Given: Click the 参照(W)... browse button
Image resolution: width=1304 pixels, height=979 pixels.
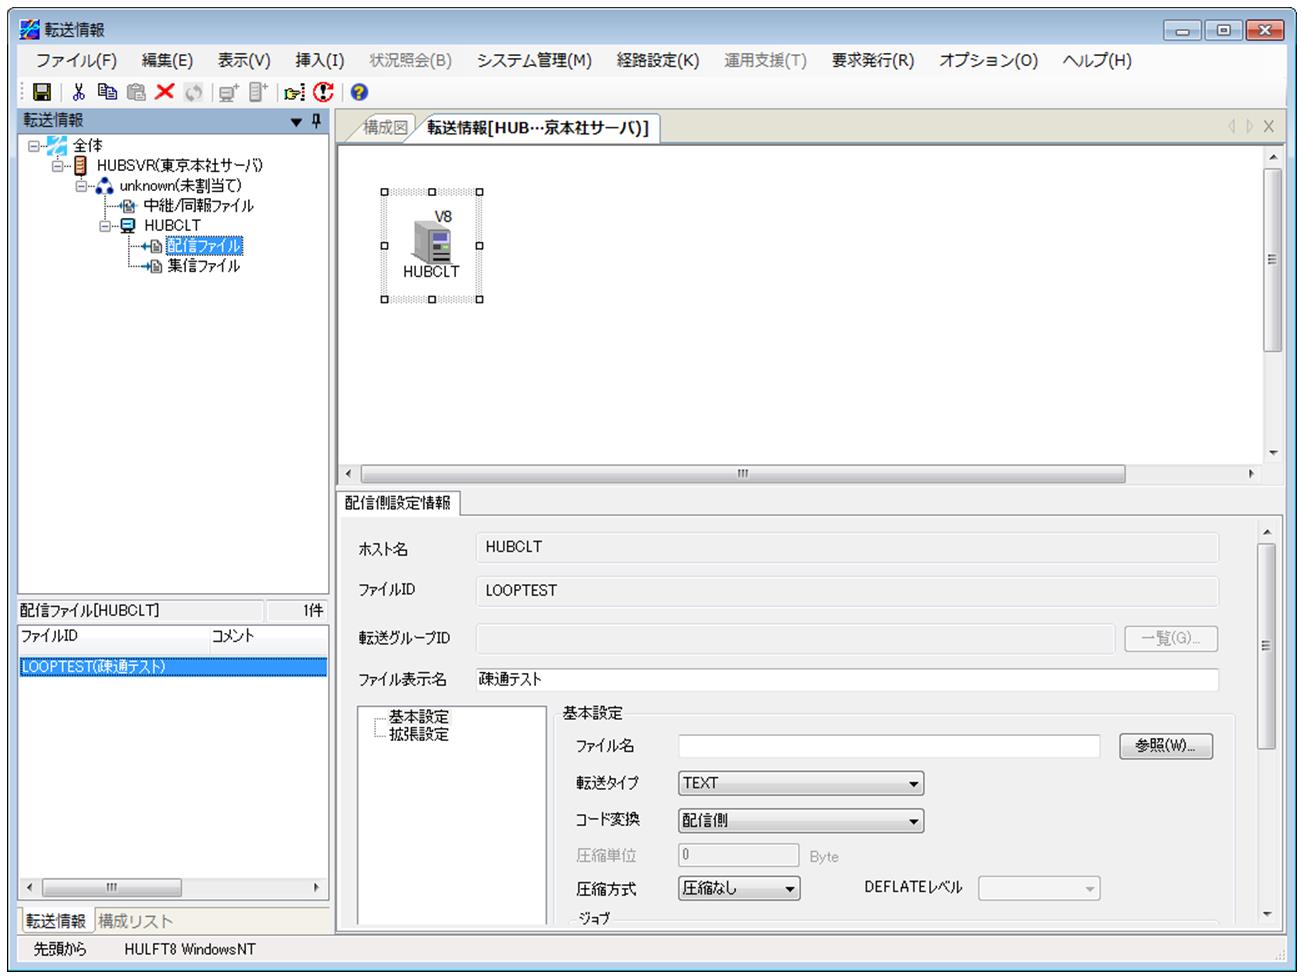Looking at the screenshot, I should (1166, 746).
